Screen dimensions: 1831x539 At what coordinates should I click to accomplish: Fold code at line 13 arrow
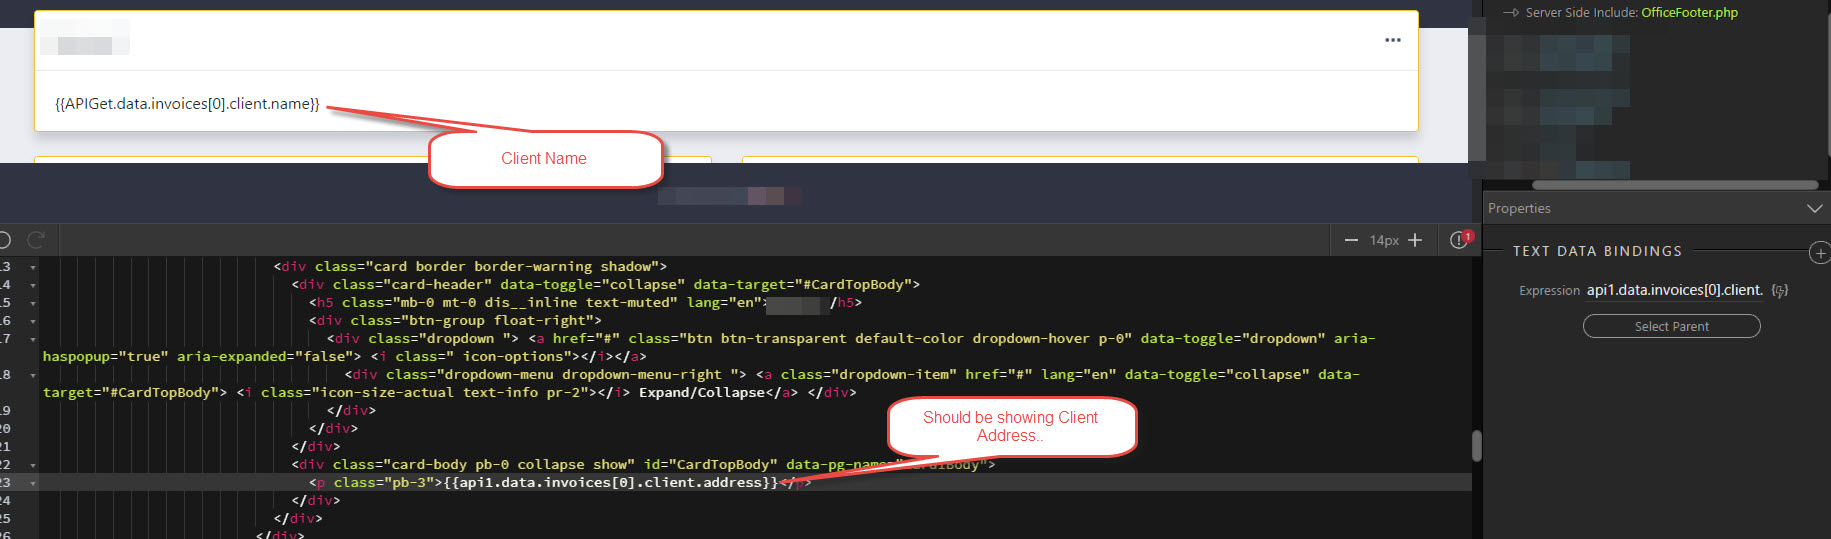coord(33,267)
